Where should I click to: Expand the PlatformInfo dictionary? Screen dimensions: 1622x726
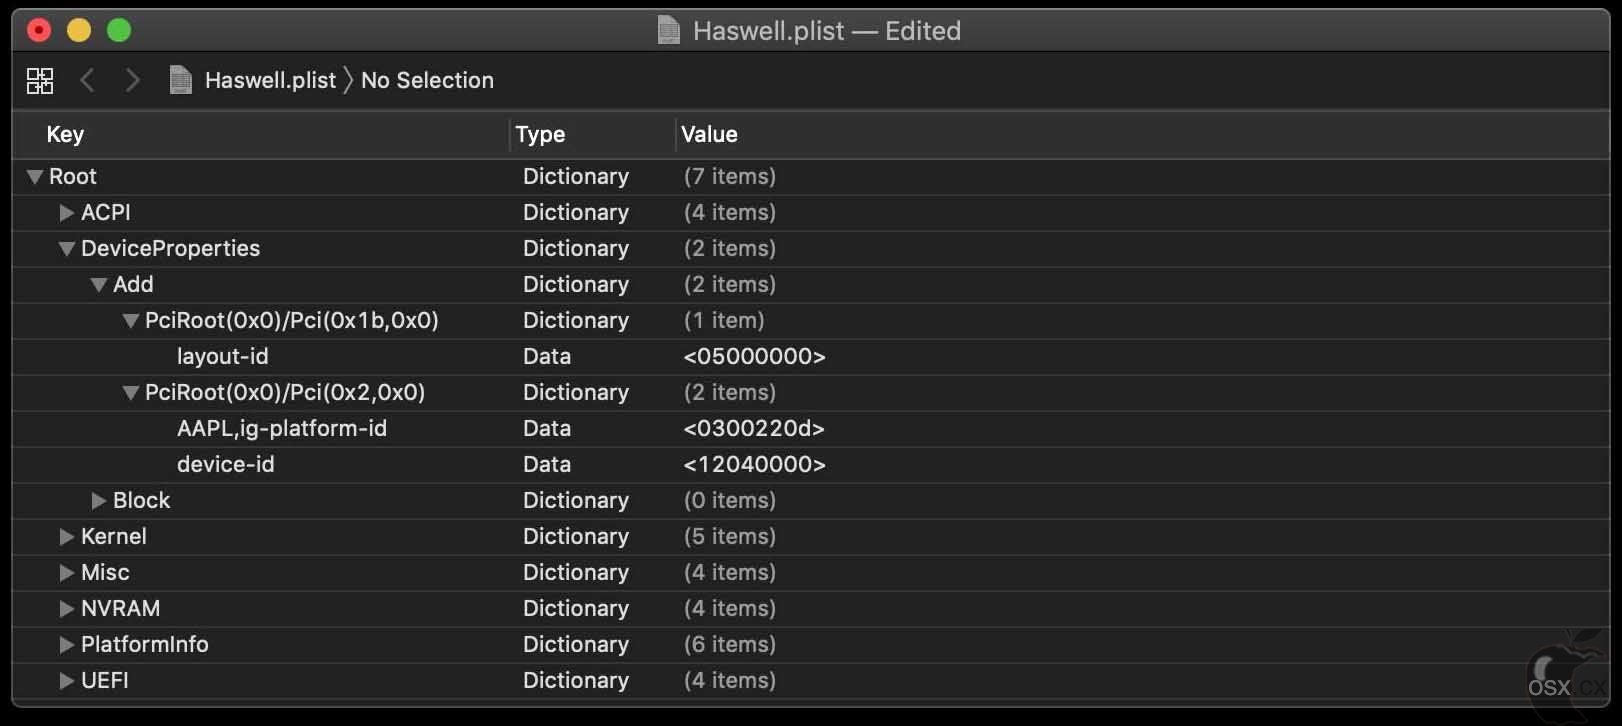pos(67,645)
